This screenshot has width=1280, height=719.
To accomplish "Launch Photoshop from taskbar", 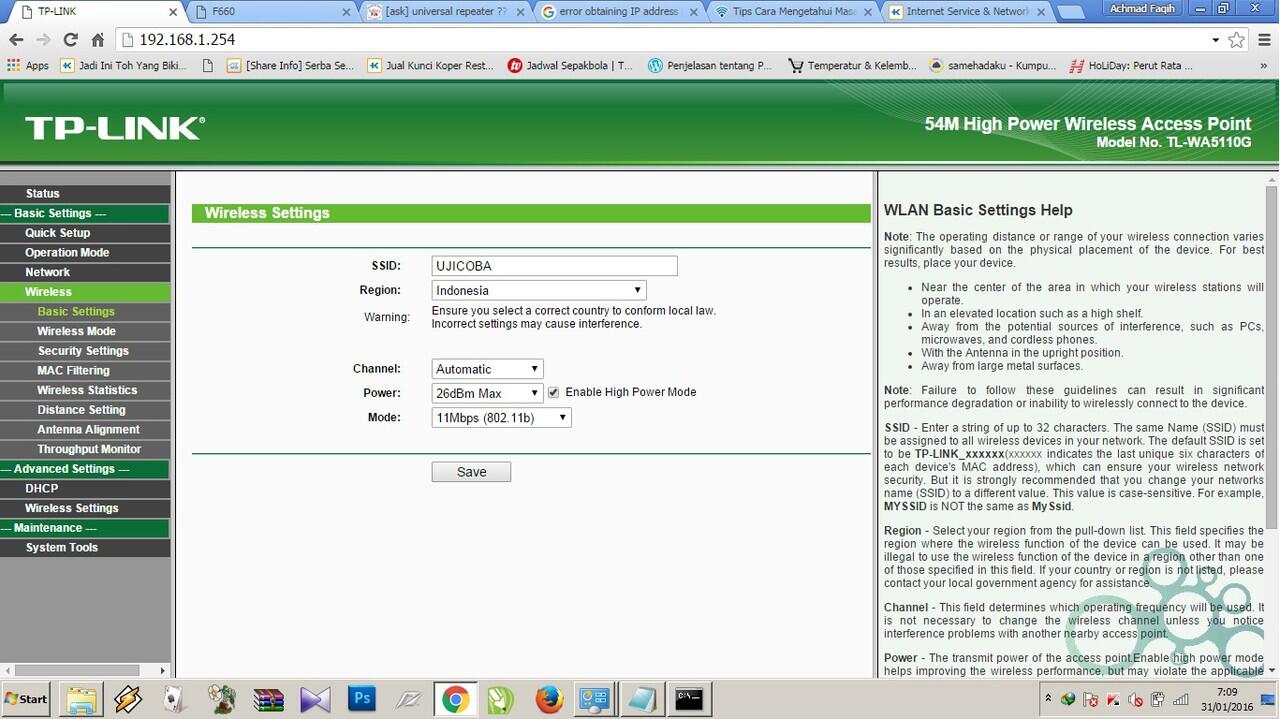I will pos(362,700).
